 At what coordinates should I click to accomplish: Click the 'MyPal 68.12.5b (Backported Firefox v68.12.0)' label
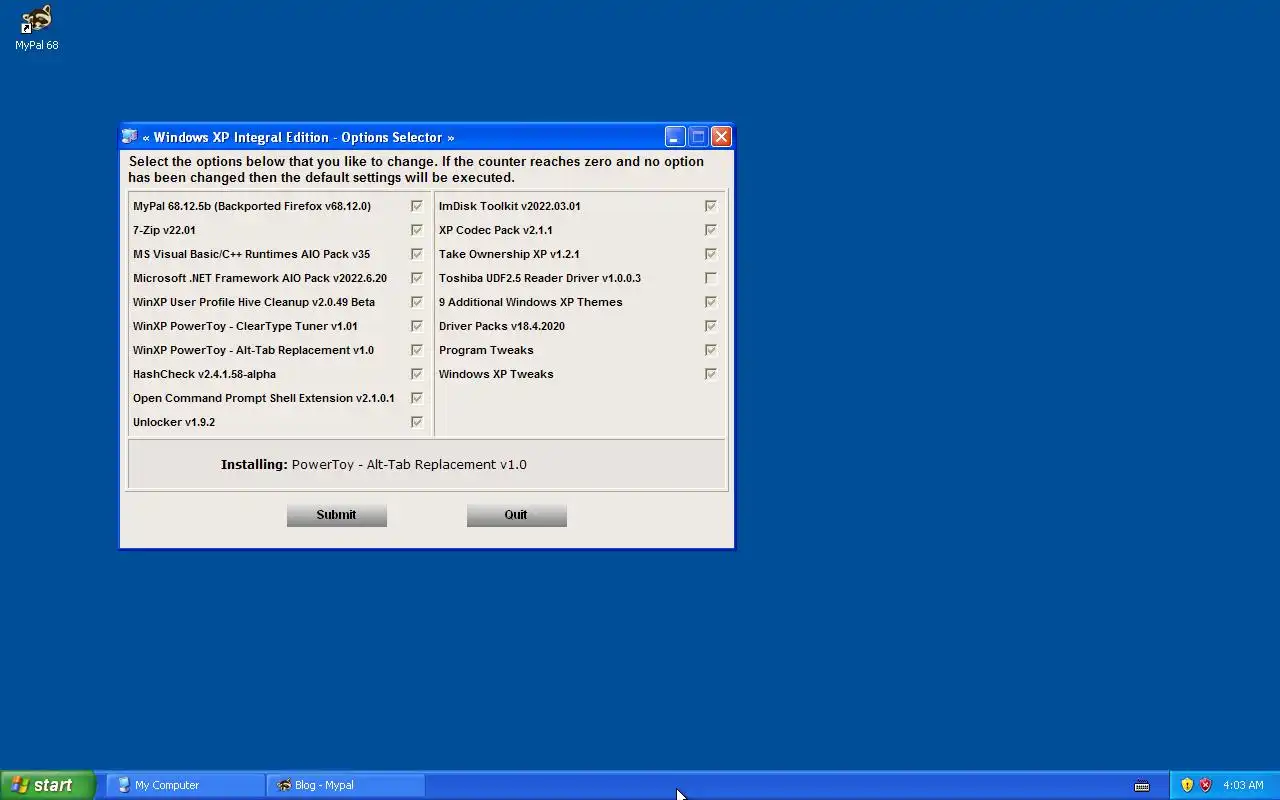[252, 206]
